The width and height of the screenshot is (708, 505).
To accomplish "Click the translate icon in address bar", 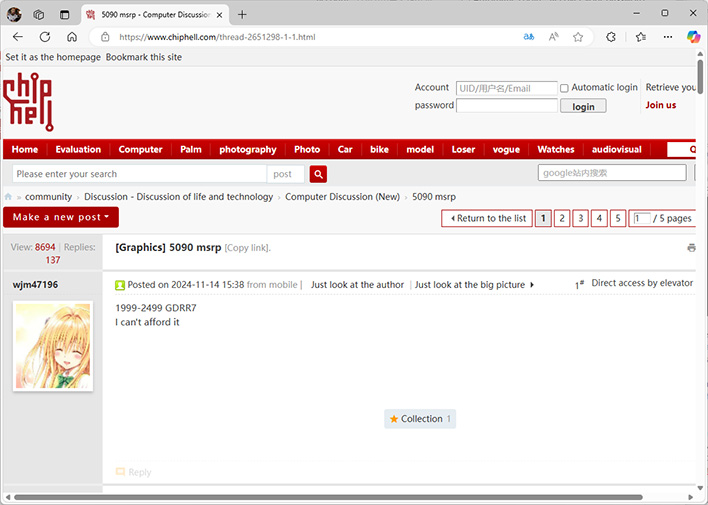I will pyautogui.click(x=529, y=37).
